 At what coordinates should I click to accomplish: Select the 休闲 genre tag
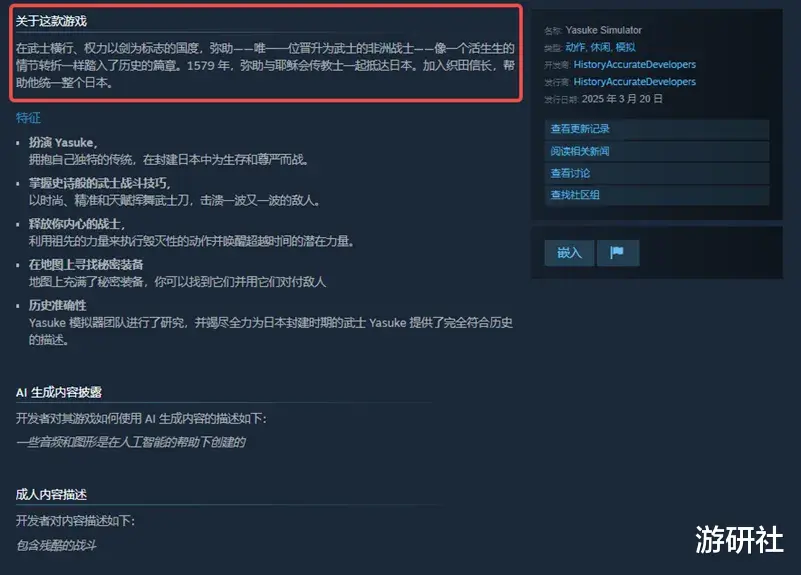[600, 47]
